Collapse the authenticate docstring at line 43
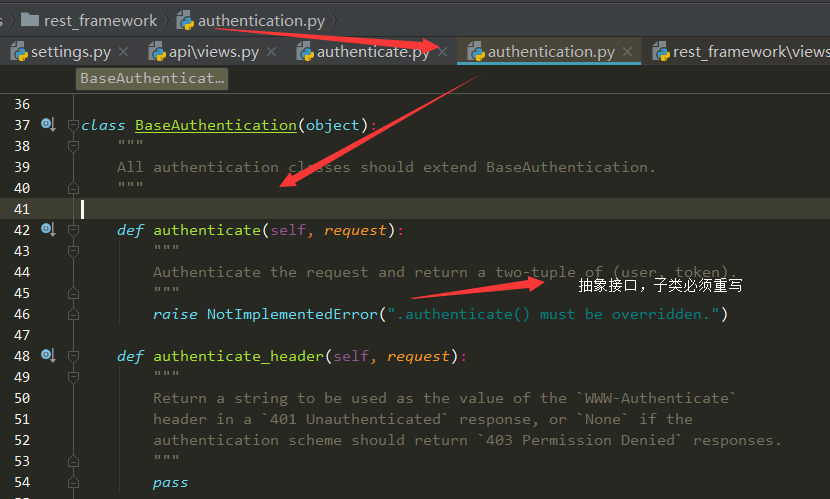 point(73,251)
